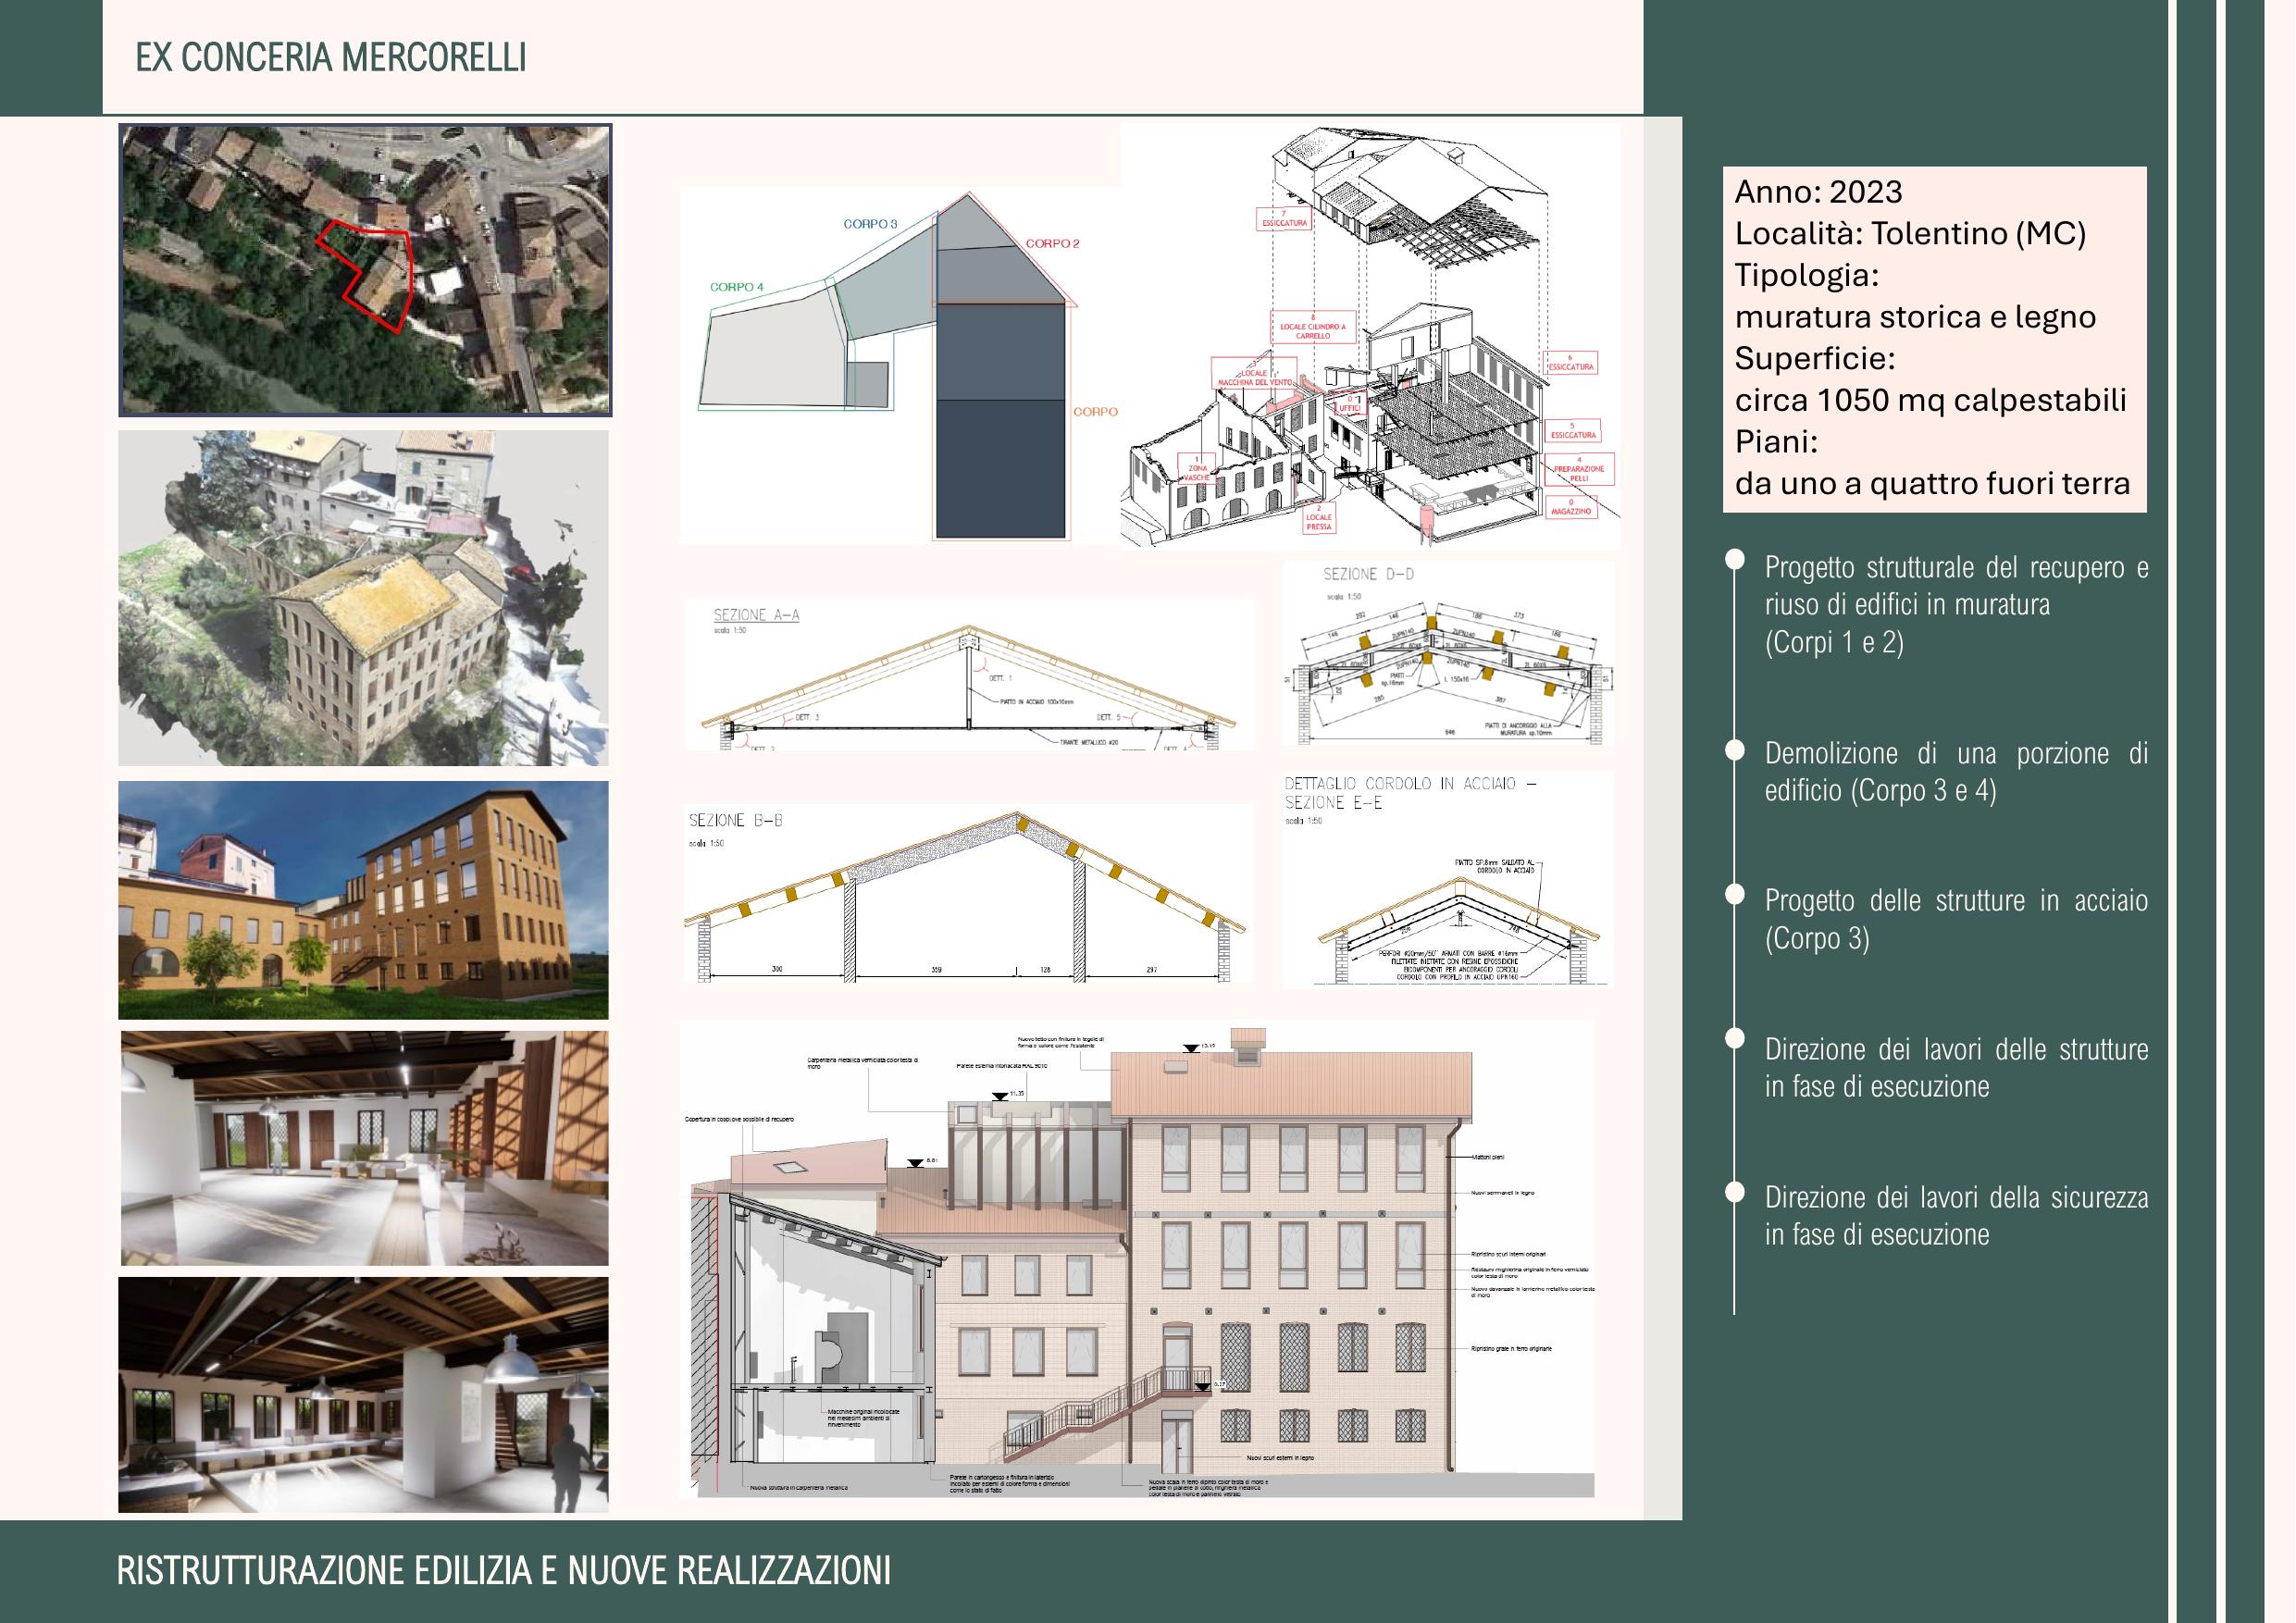Click the 'Anno: 2023' line

pos(1818,191)
